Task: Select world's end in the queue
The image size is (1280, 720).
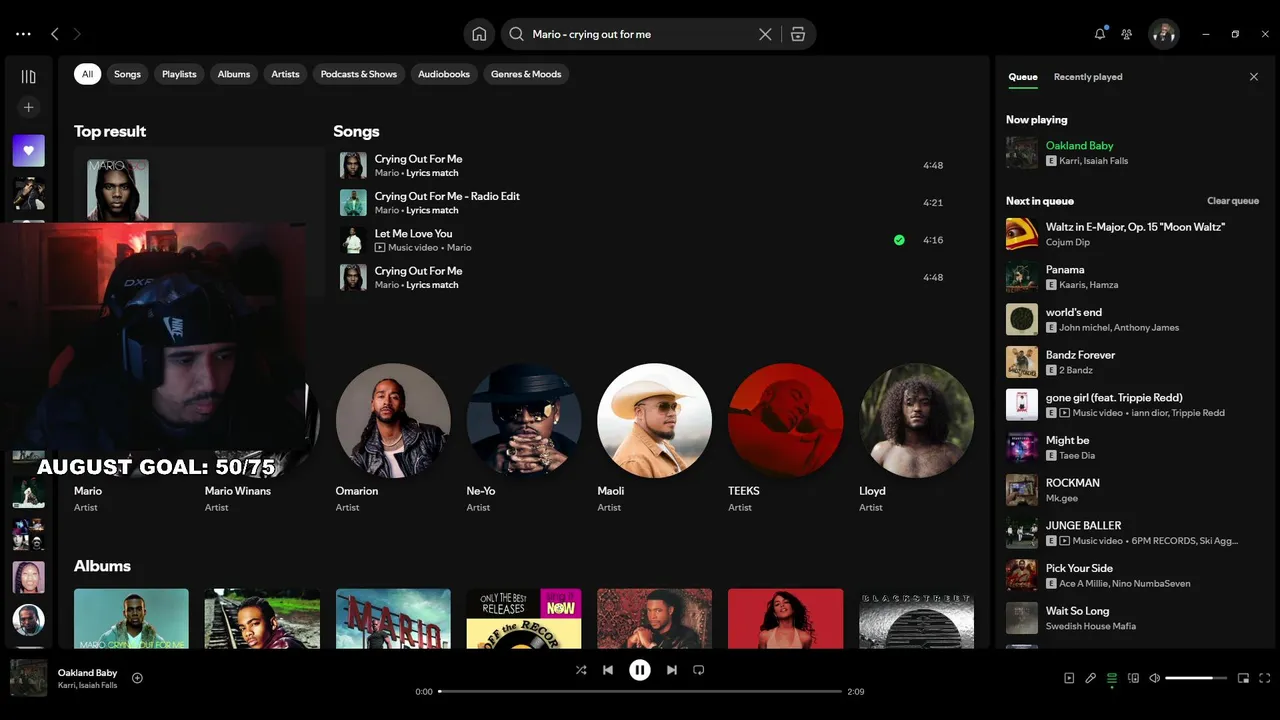Action: point(1133,319)
